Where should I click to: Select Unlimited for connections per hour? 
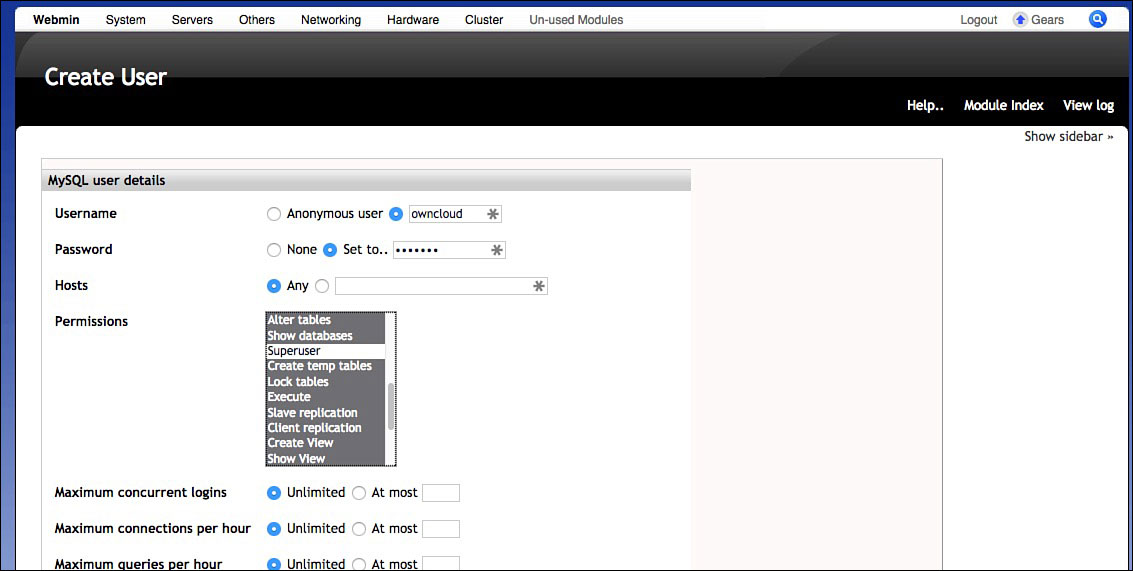pyautogui.click(x=274, y=529)
